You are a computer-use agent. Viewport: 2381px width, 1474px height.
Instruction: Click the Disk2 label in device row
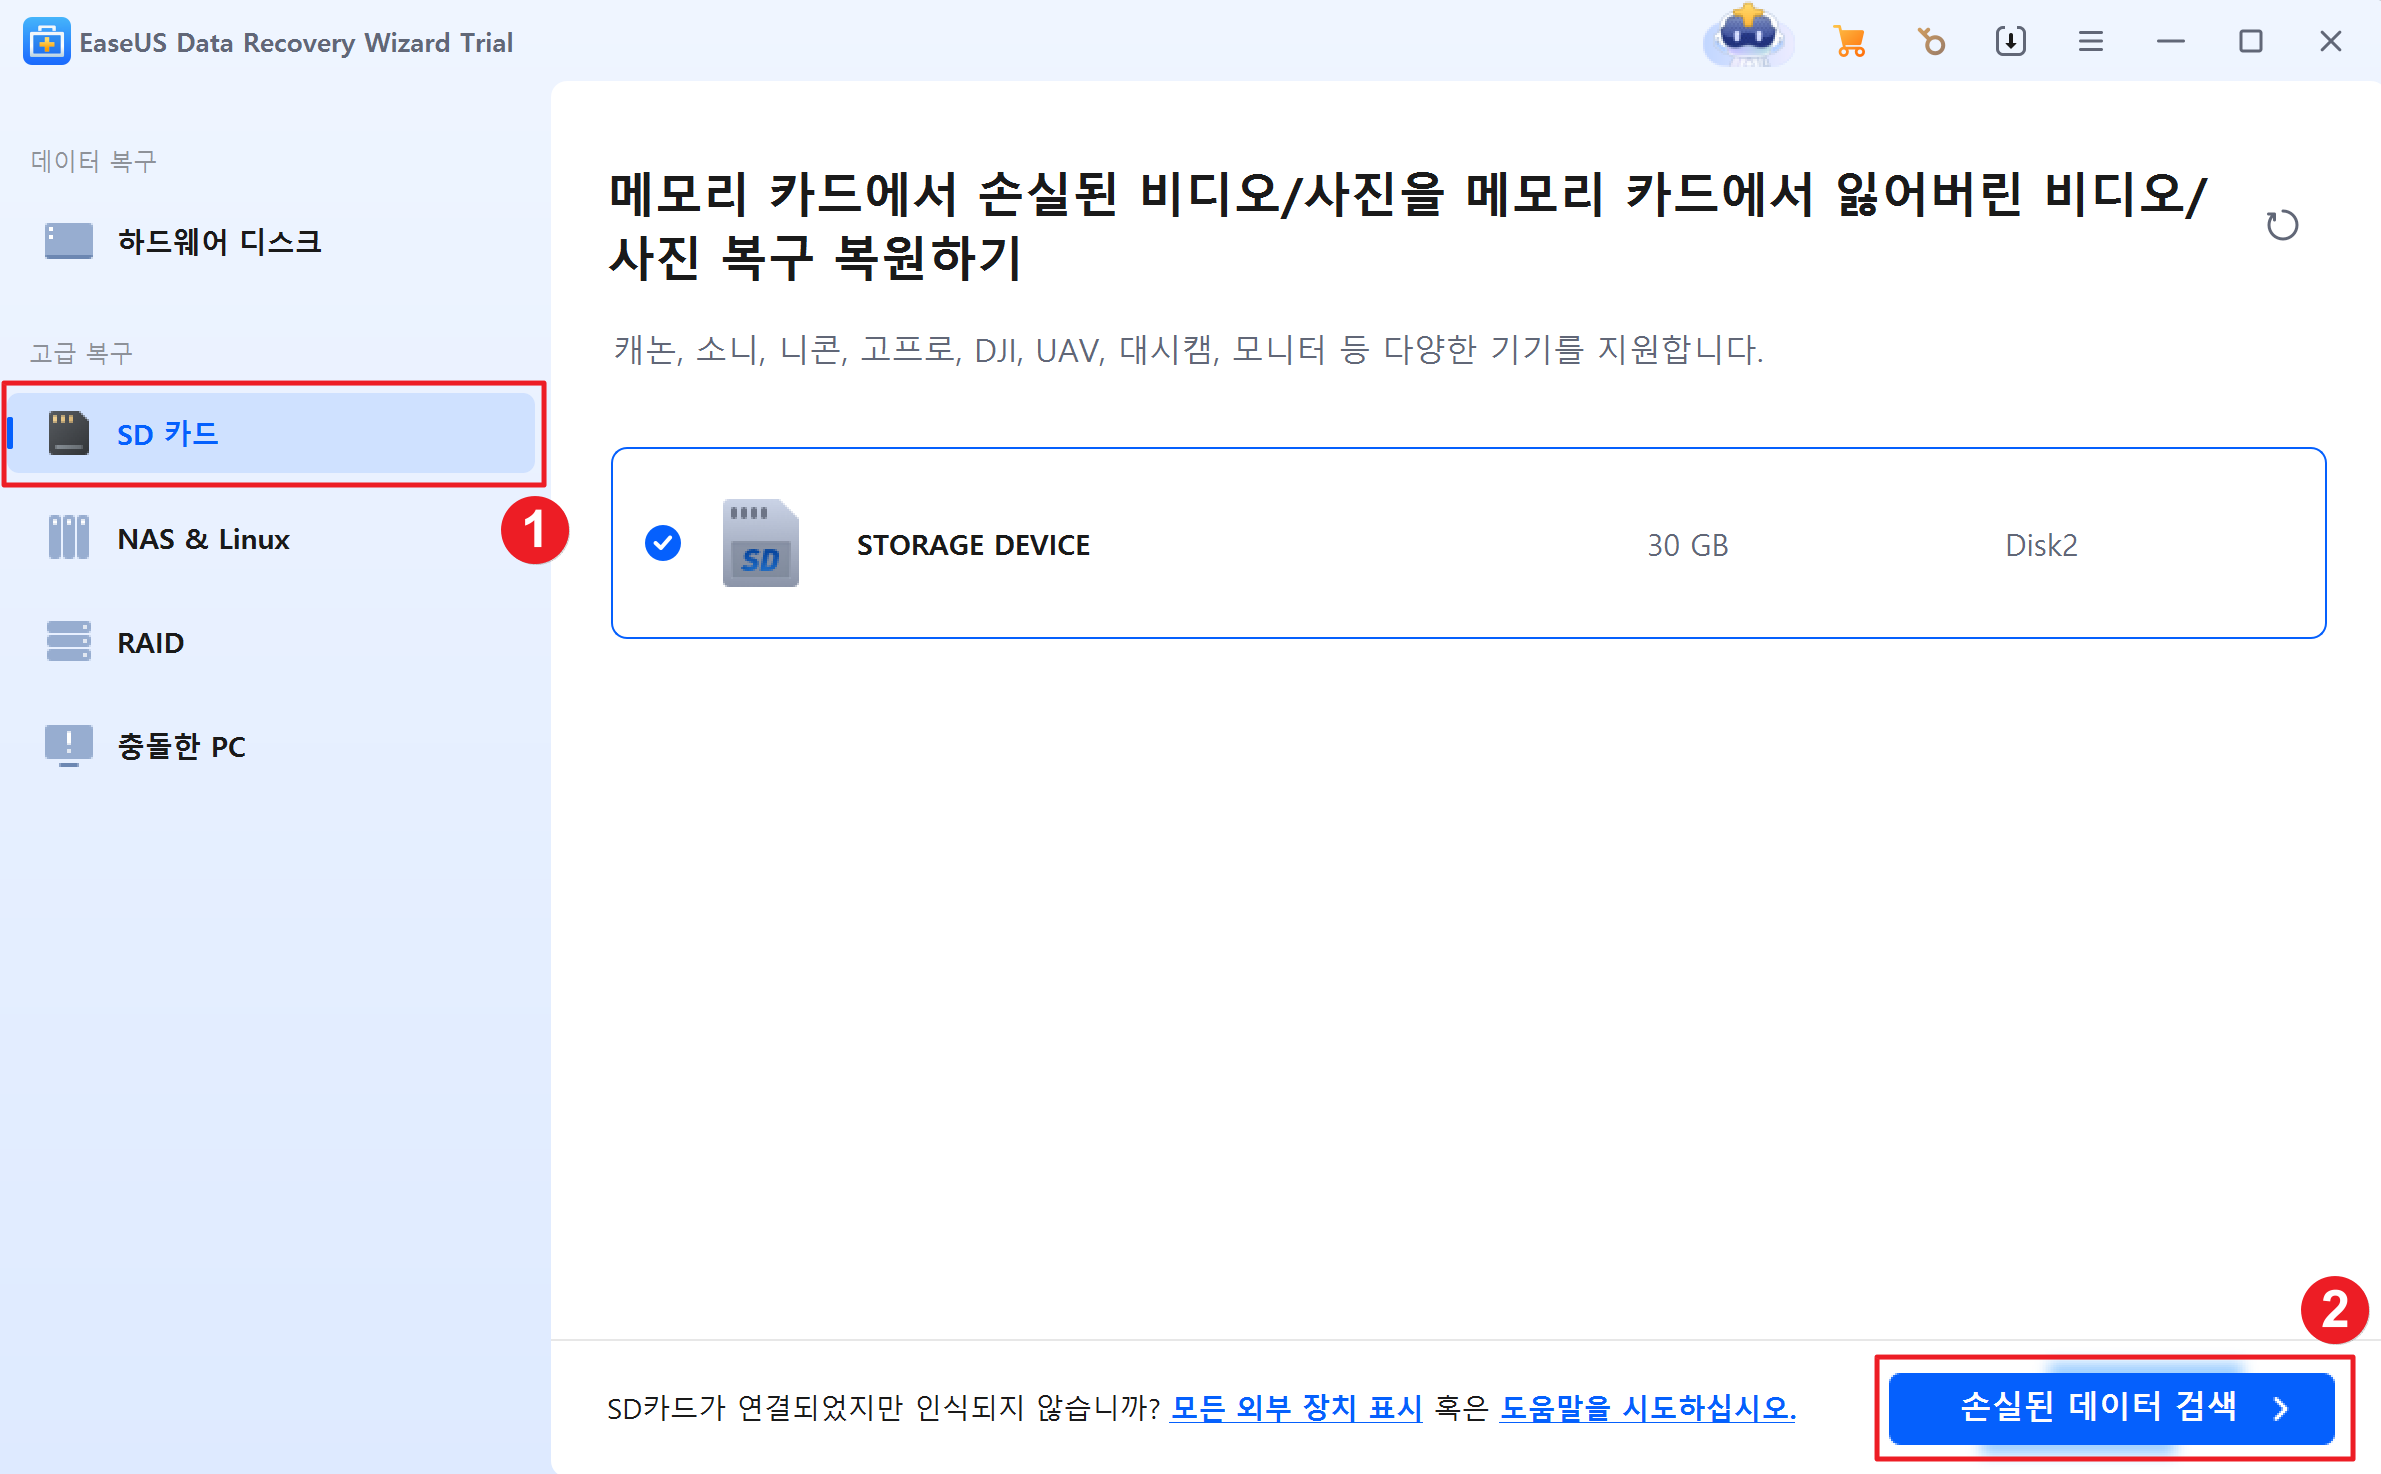pyautogui.click(x=2041, y=545)
